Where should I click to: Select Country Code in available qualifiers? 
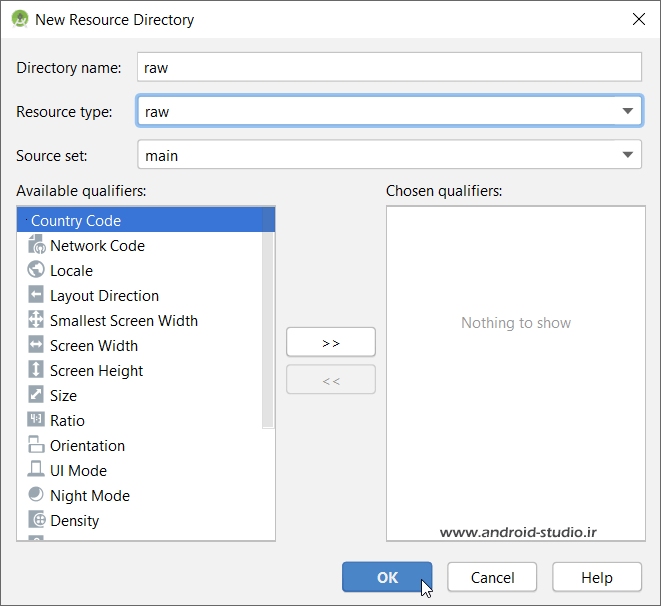76,221
